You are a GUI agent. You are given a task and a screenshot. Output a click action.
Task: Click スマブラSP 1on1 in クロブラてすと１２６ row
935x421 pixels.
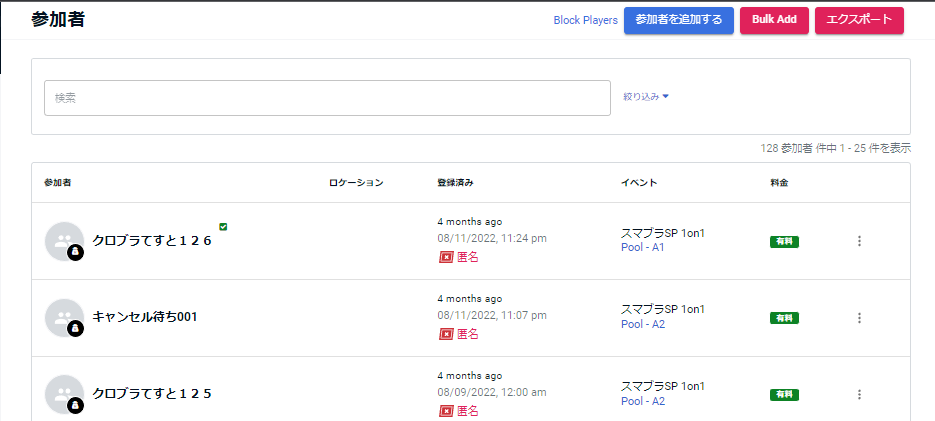[663, 233]
